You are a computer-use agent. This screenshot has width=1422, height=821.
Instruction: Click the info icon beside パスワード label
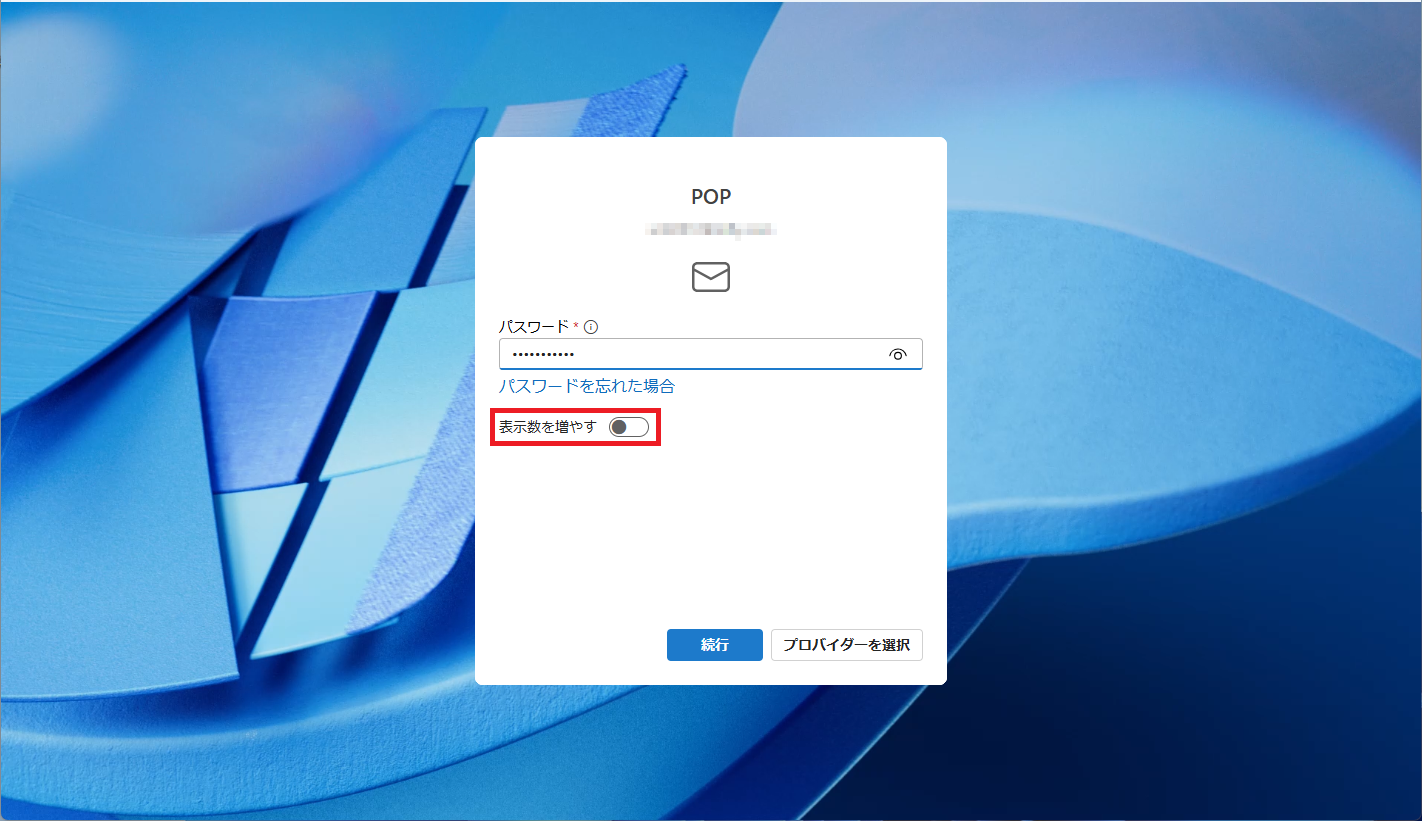point(591,327)
